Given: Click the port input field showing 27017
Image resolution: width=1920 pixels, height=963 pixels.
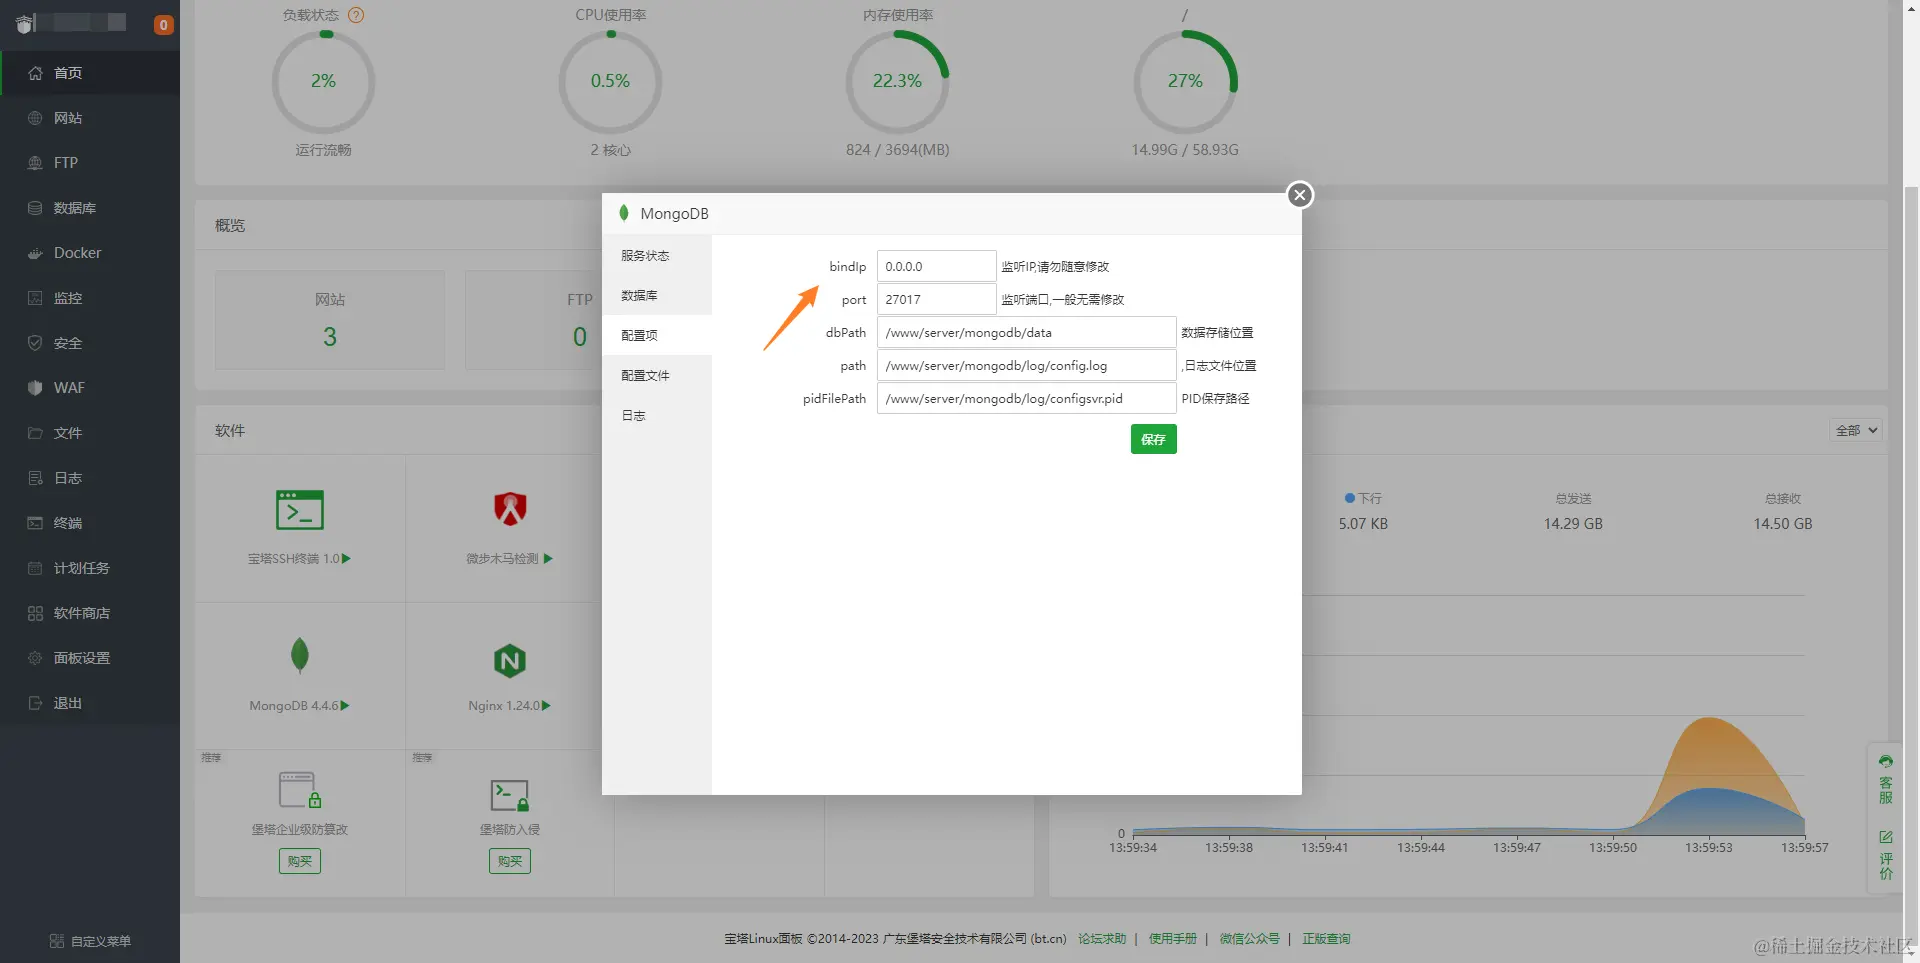Looking at the screenshot, I should (936, 299).
